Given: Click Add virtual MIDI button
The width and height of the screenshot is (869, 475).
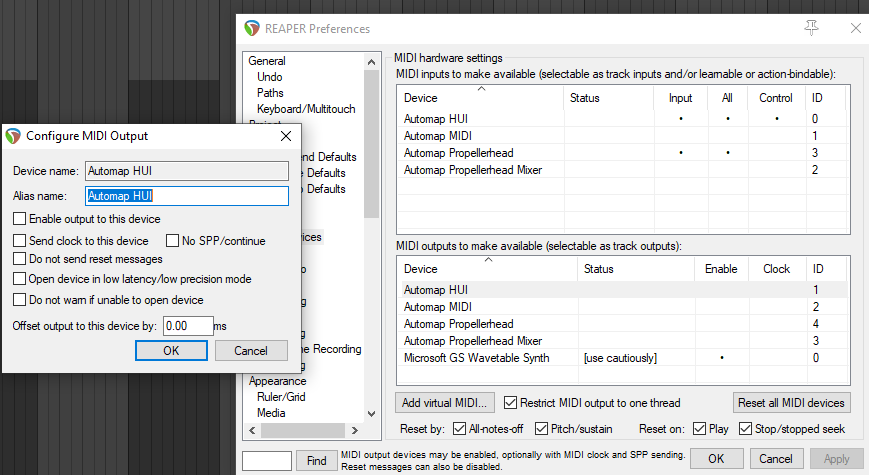Looking at the screenshot, I should point(444,403).
